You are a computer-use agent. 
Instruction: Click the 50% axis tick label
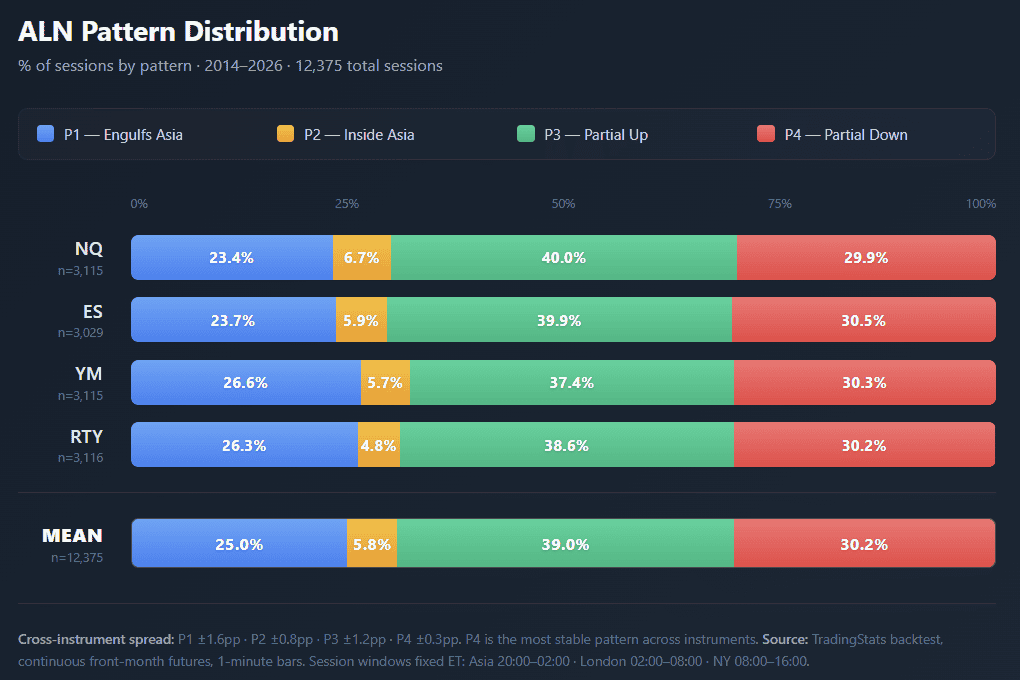(563, 204)
